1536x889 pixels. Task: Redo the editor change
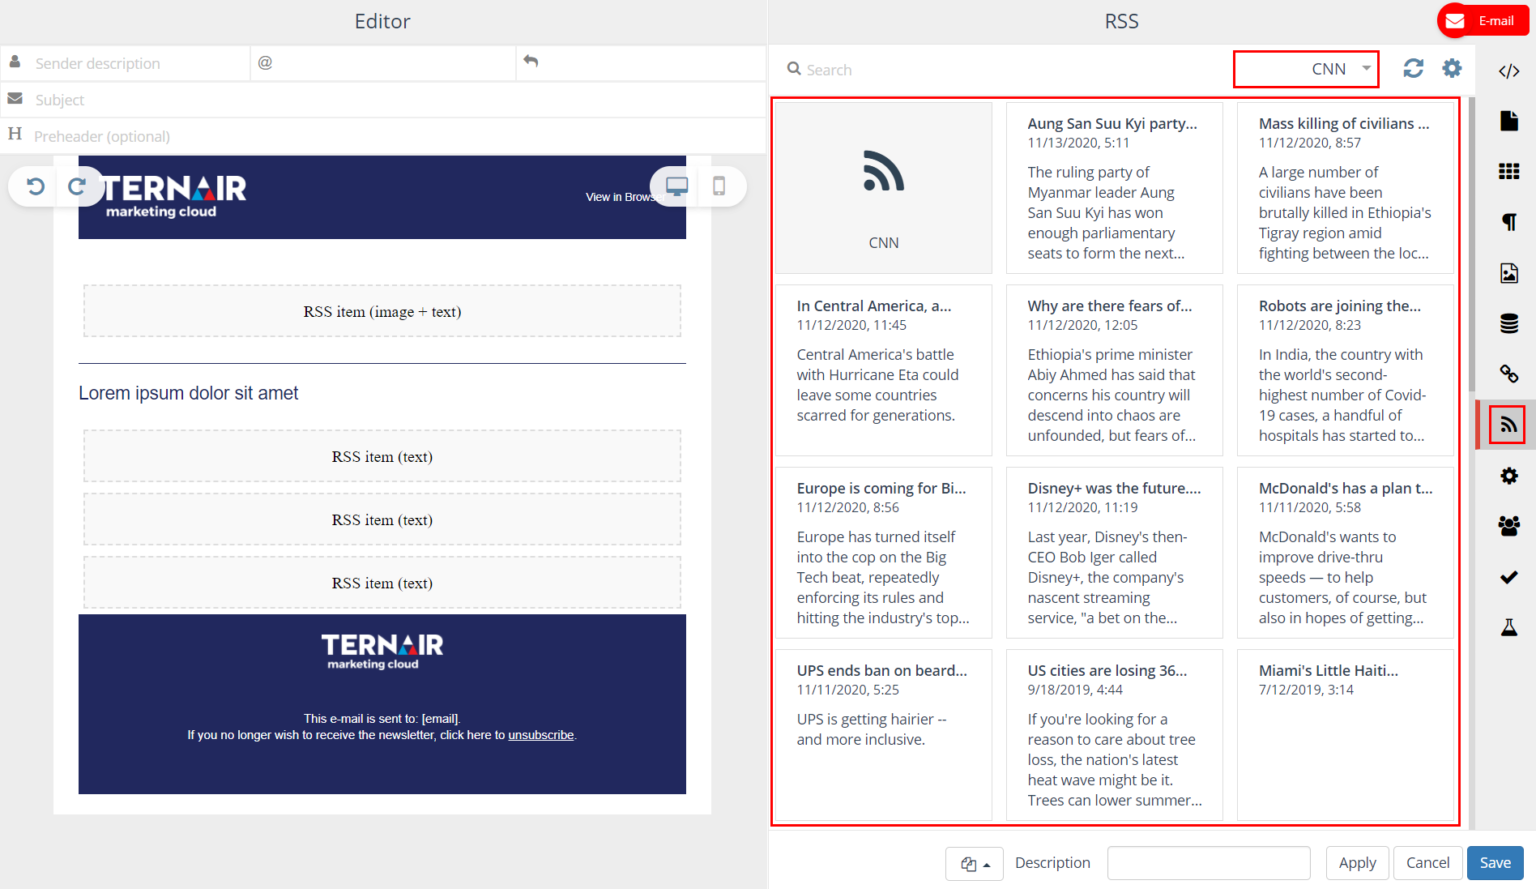[x=77, y=187]
